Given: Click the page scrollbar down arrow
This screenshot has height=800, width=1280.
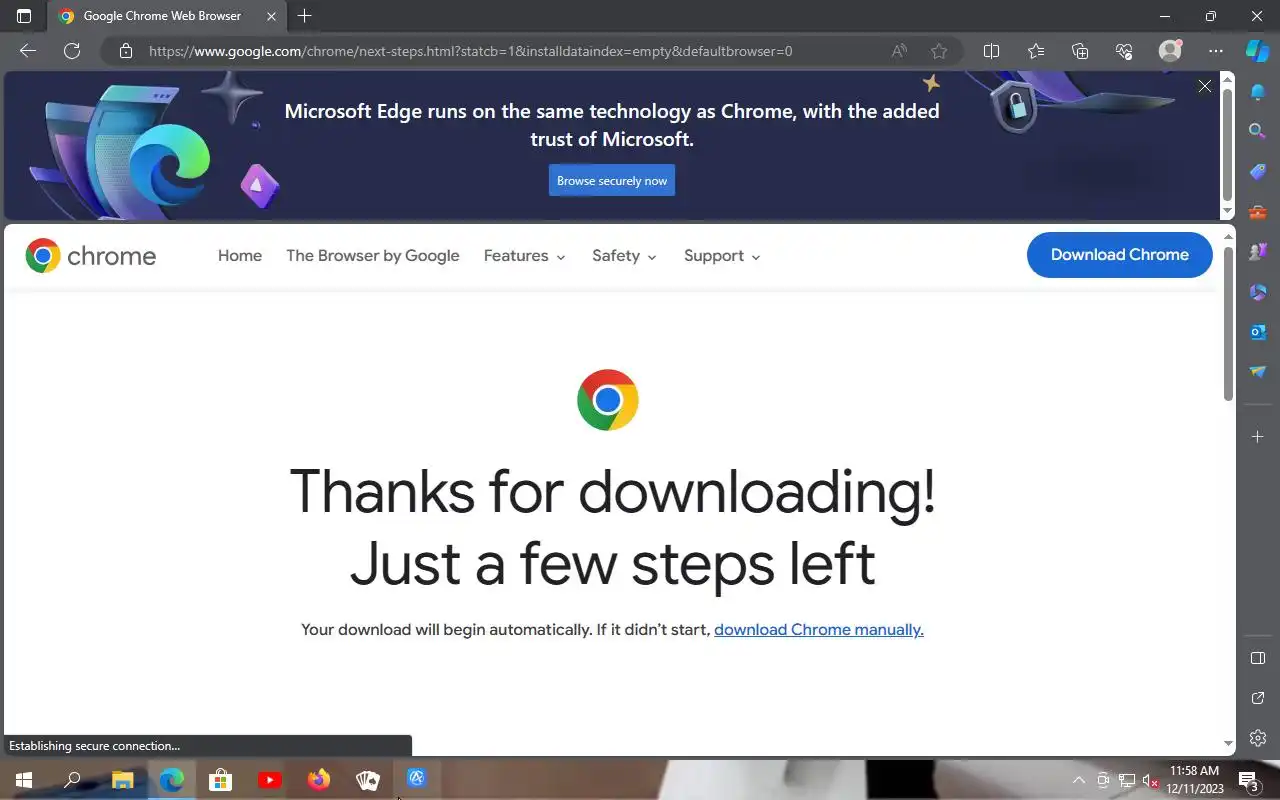Looking at the screenshot, I should click(1229, 744).
